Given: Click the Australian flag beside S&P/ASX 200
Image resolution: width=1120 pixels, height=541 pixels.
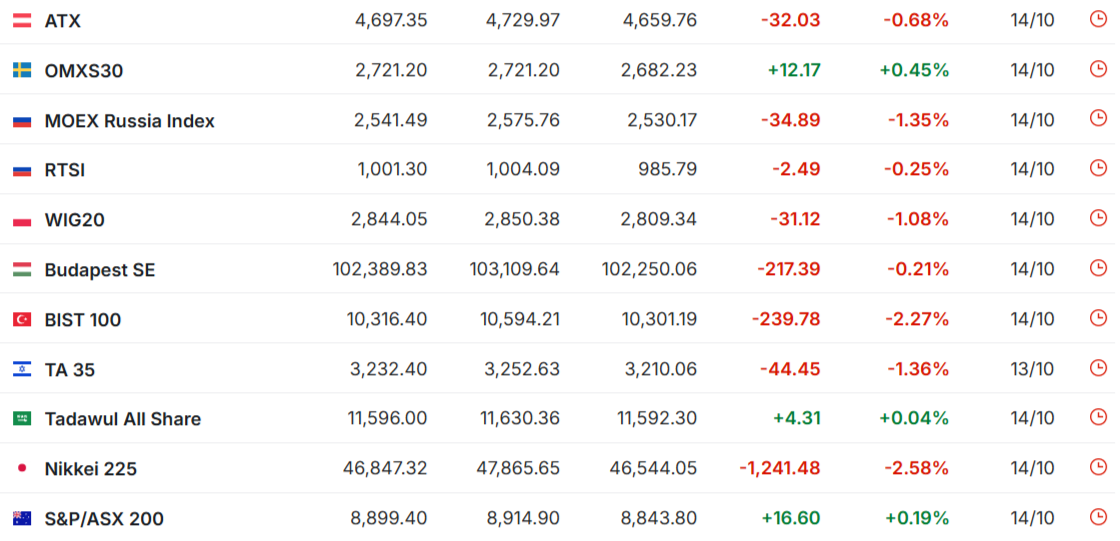Looking at the screenshot, I should click(x=22, y=519).
